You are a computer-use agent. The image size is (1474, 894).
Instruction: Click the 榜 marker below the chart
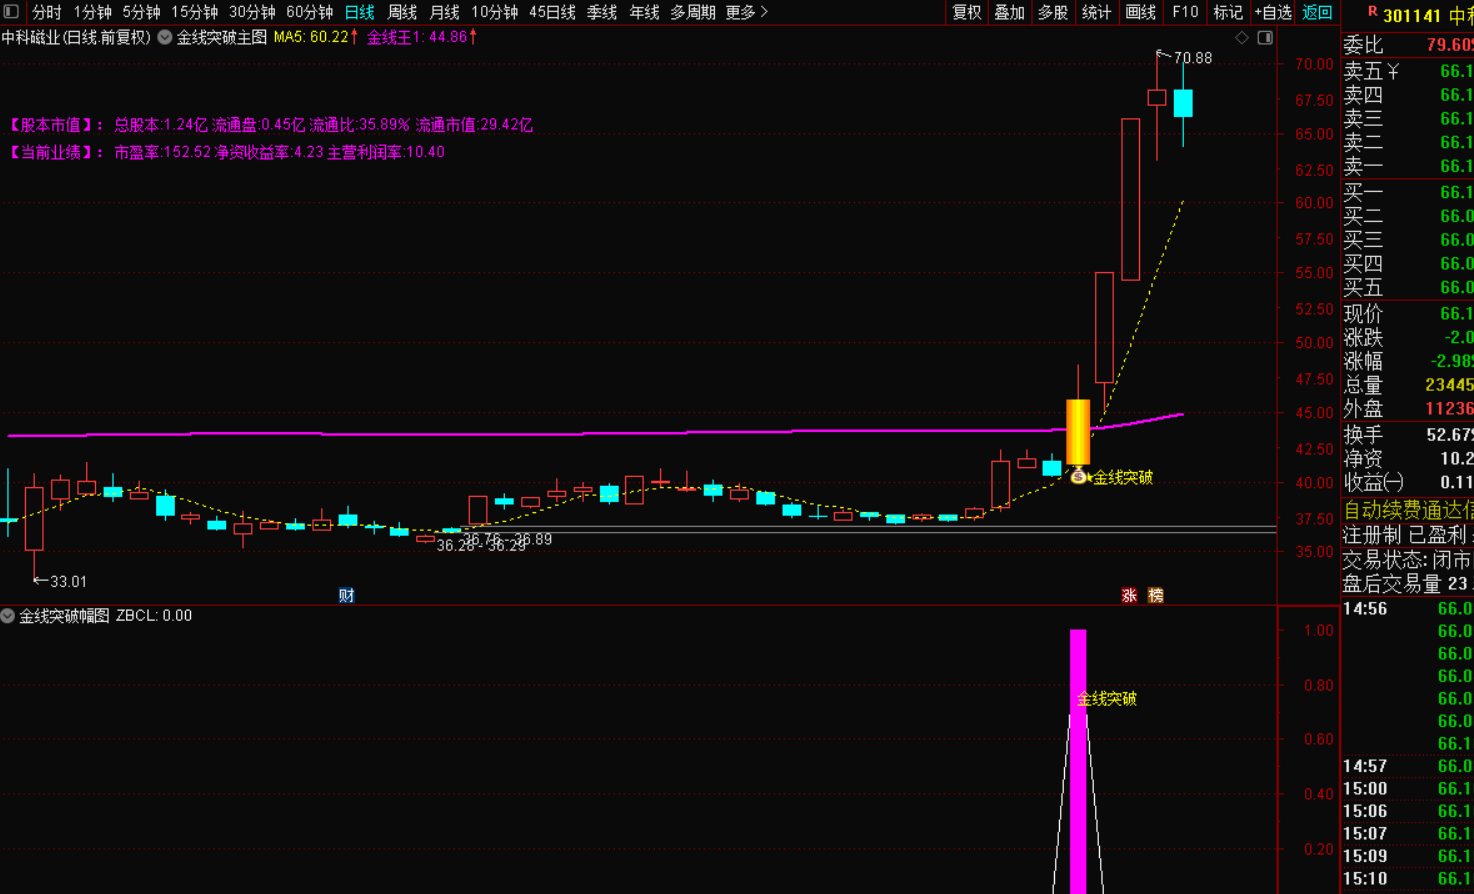pyautogui.click(x=1156, y=595)
